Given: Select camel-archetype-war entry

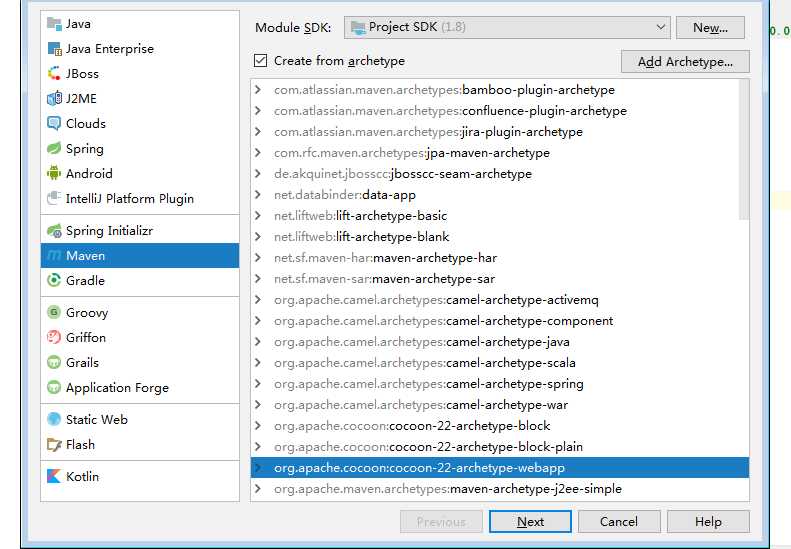Looking at the screenshot, I should coord(499,405).
